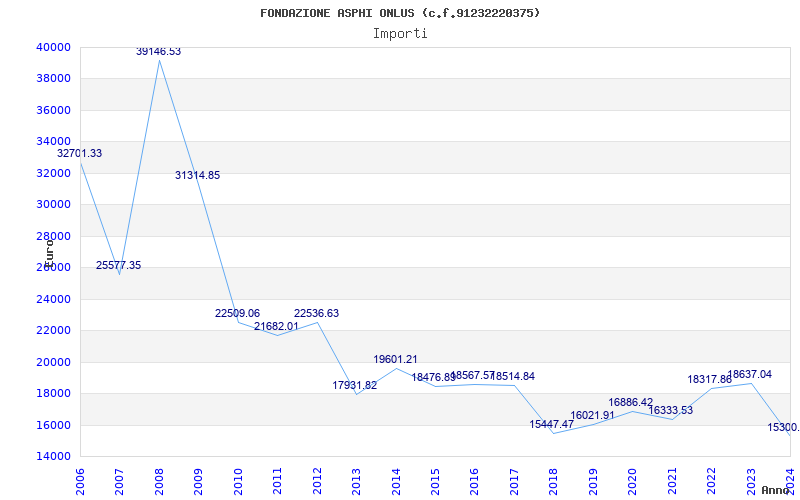This screenshot has width=800, height=500.
Task: Click the x-axis year 2022
Action: pos(711,482)
